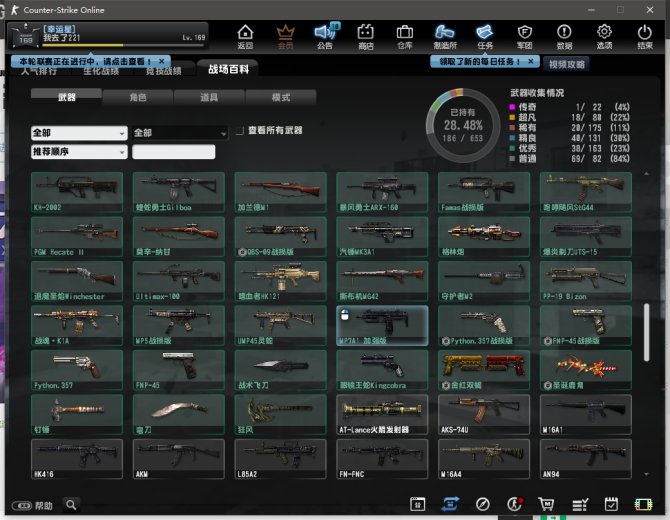Toggle the 查看所有武器 checkbox
The width and height of the screenshot is (670, 520).
click(x=240, y=130)
